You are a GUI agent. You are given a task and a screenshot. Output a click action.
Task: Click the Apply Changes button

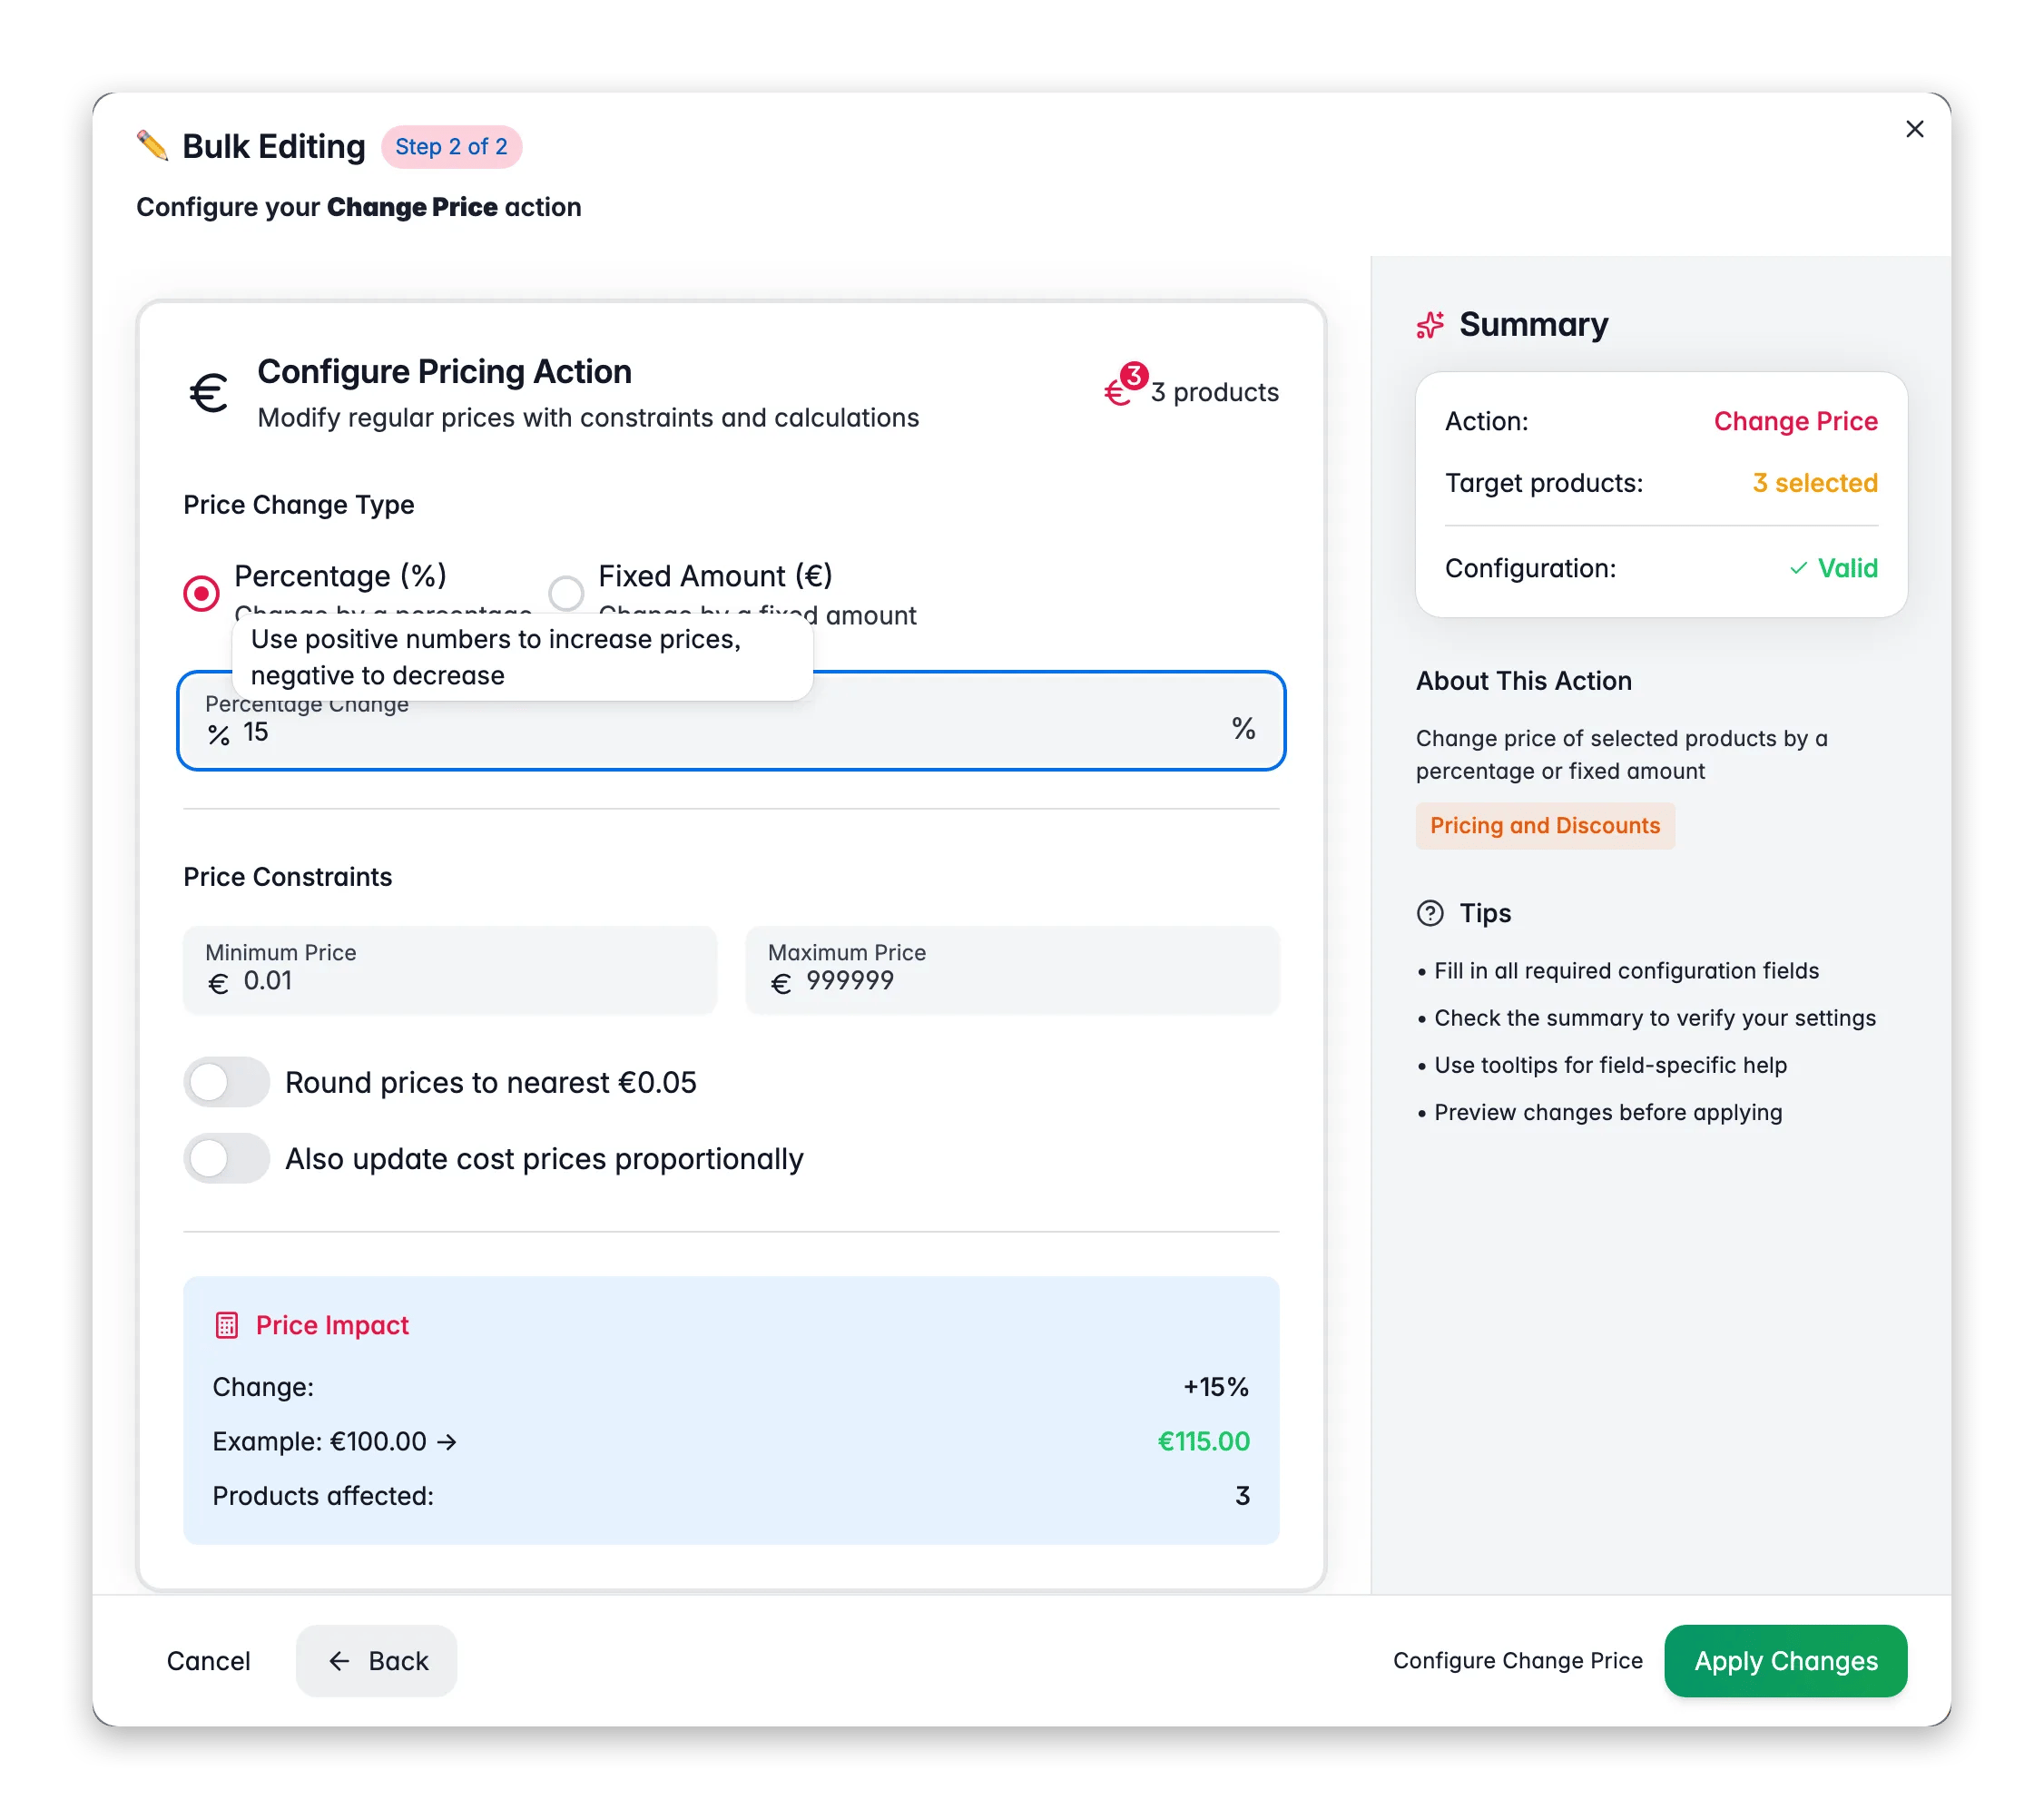click(x=1785, y=1661)
